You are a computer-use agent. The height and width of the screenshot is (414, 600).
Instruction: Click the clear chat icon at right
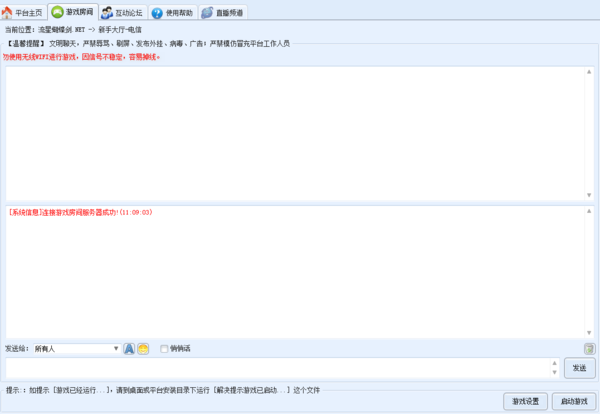click(x=589, y=349)
